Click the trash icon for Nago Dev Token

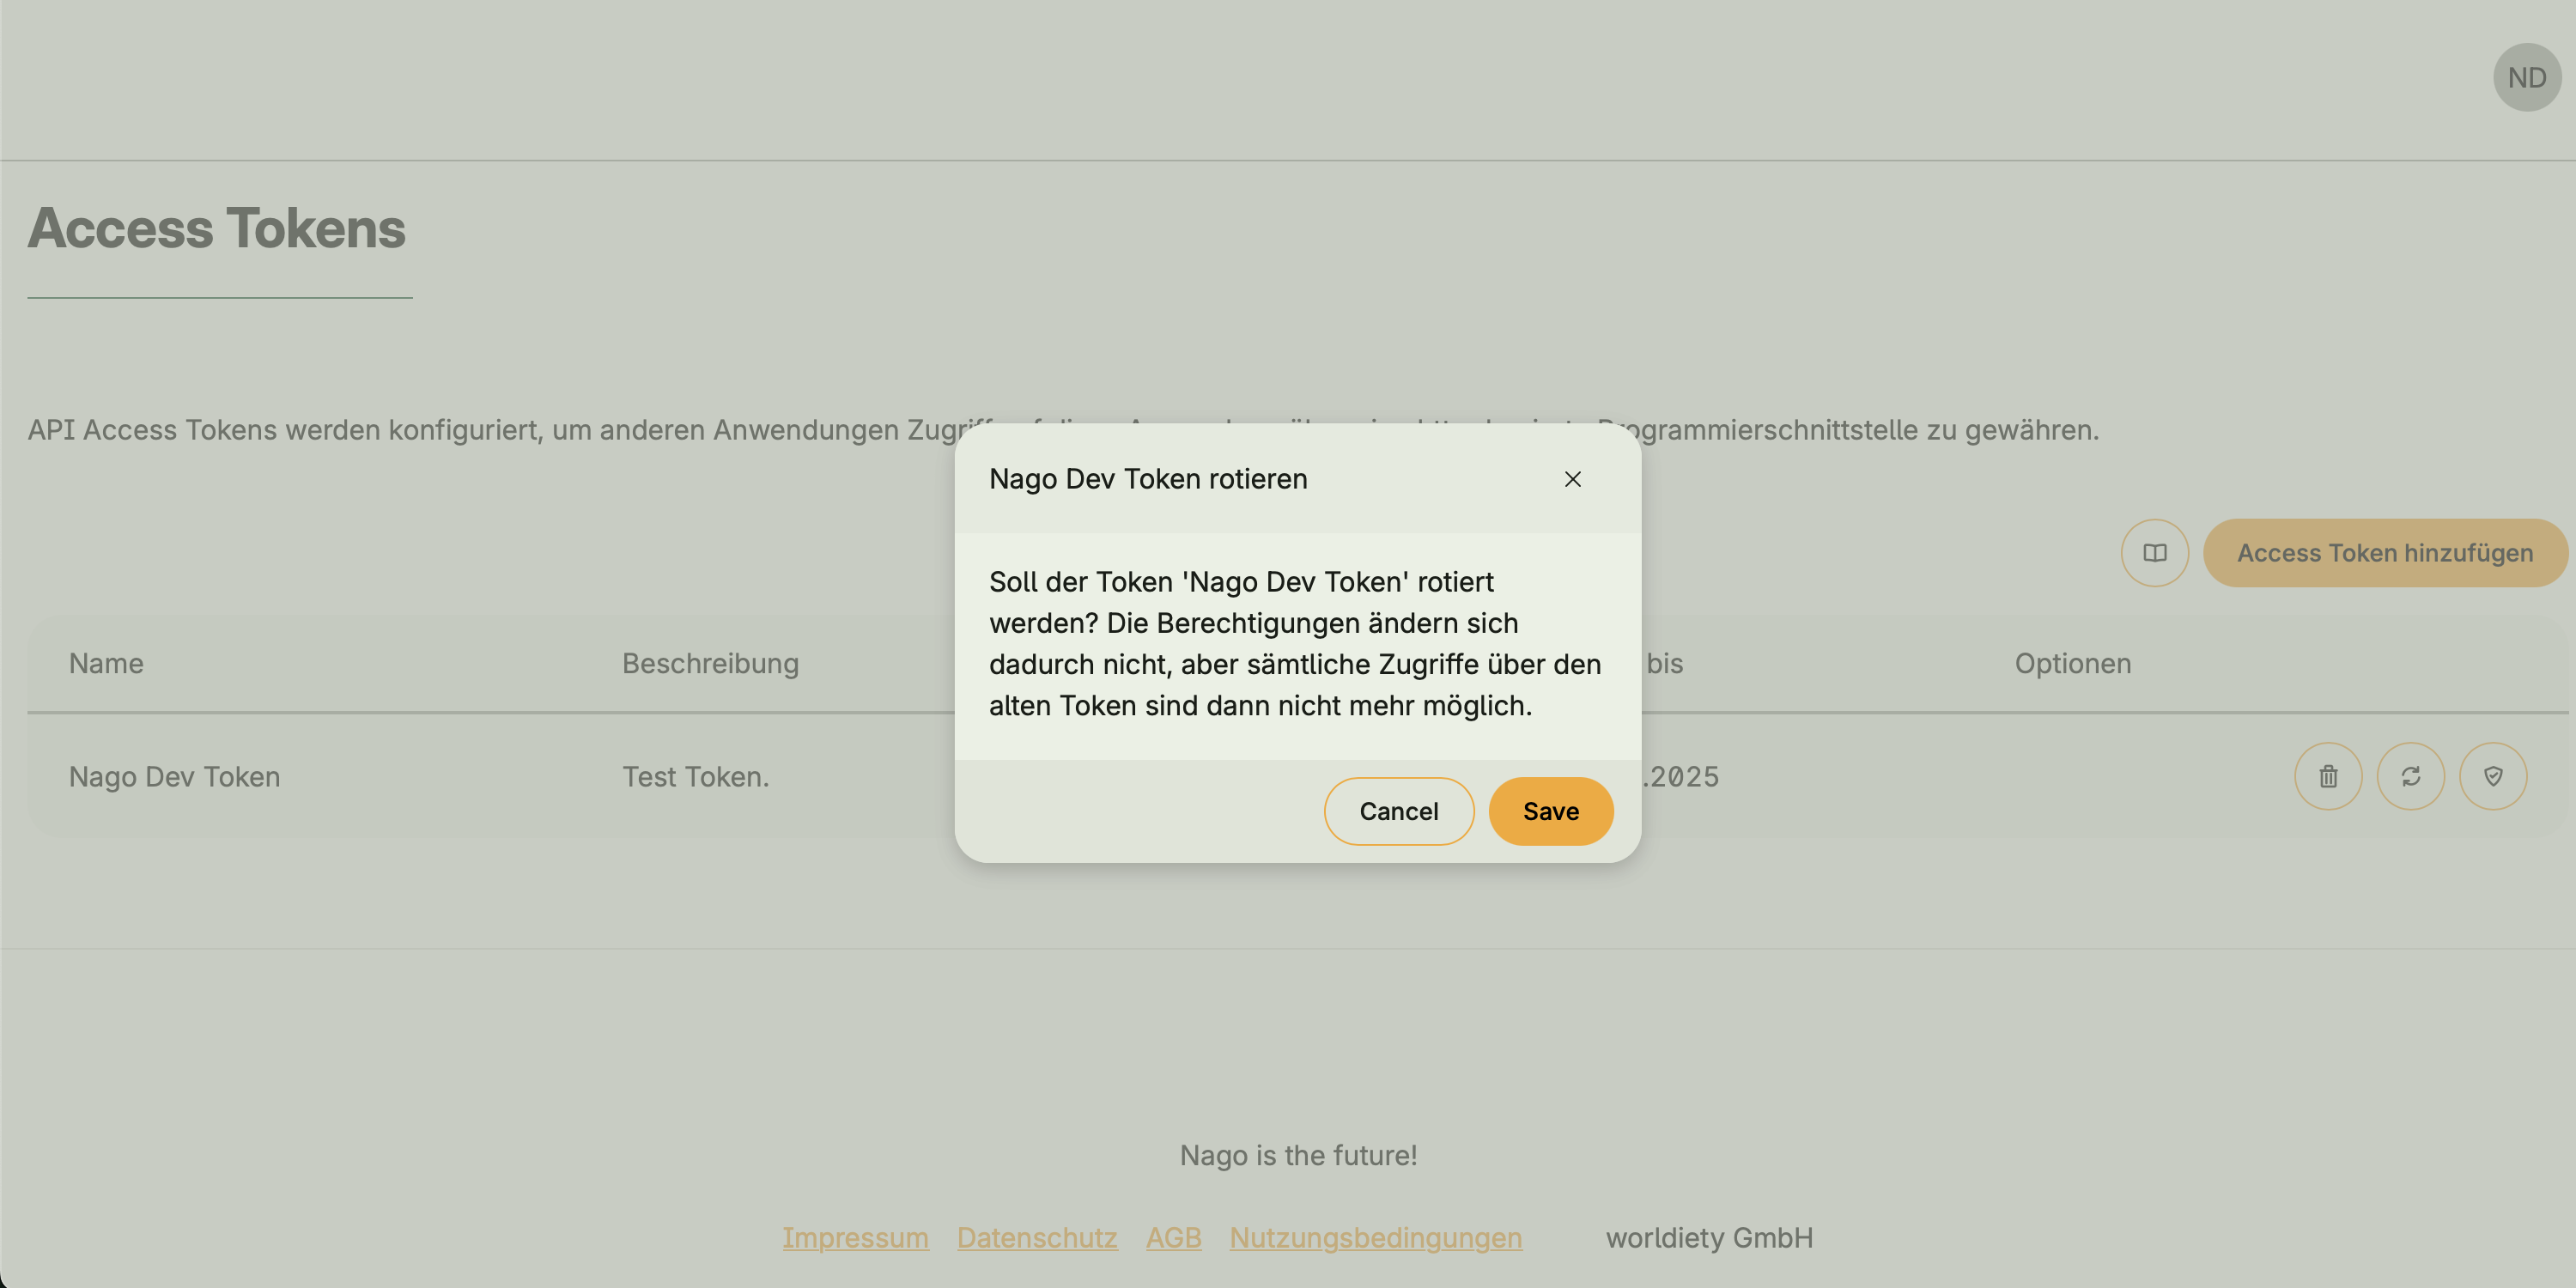click(2328, 776)
